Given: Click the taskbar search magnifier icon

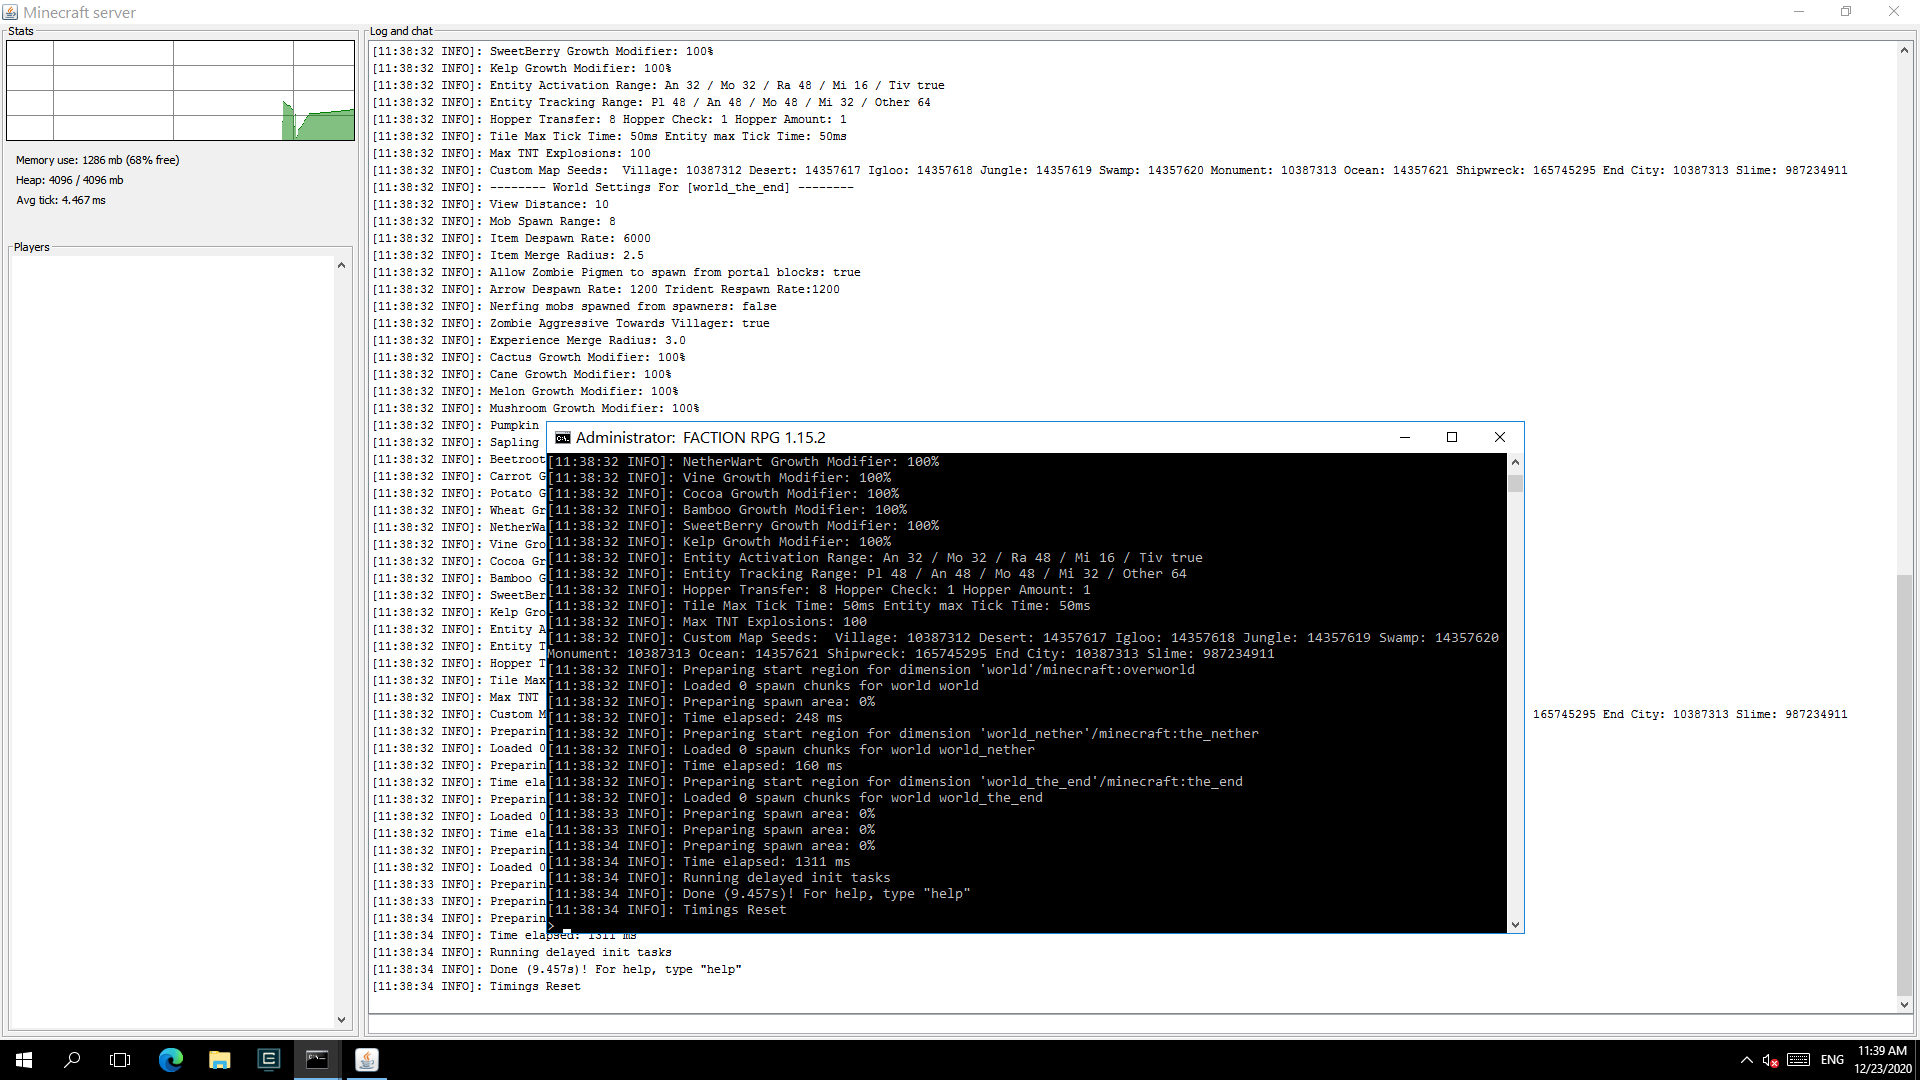Looking at the screenshot, I should click(72, 1060).
